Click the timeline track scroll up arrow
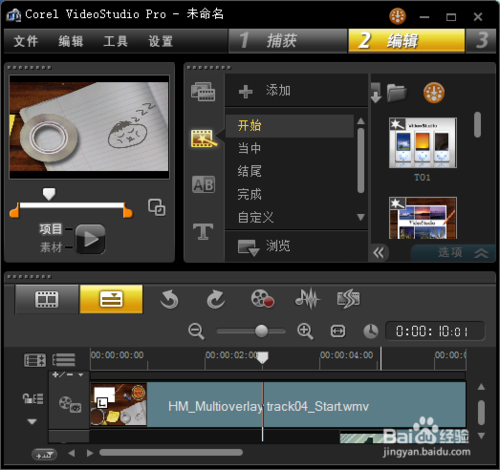 tap(481, 387)
